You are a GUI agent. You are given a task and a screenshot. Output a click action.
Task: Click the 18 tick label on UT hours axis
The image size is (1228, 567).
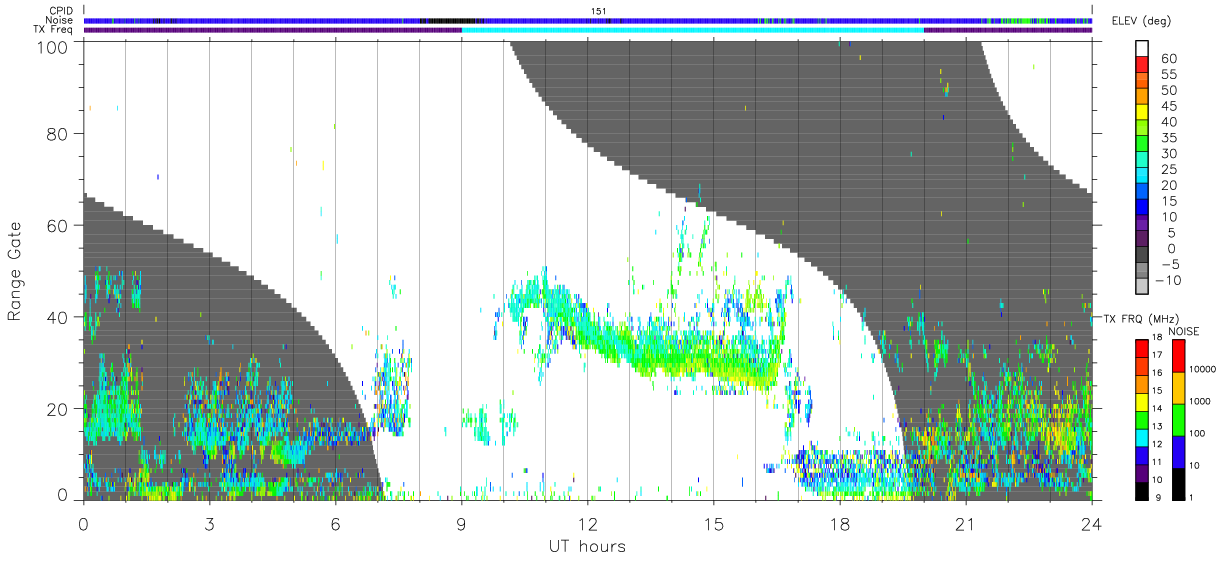click(839, 525)
